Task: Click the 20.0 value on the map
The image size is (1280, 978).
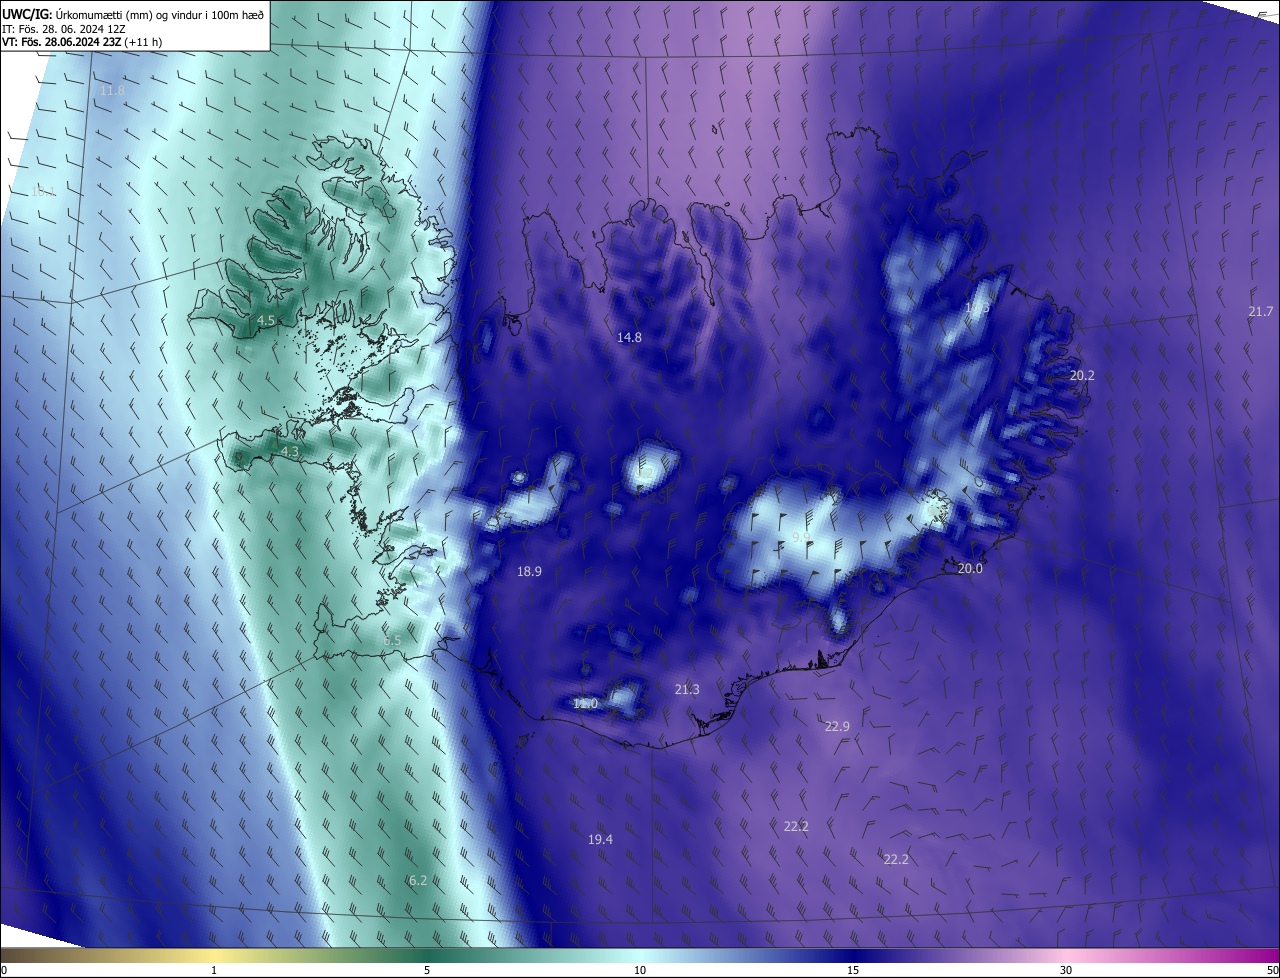Action: (970, 568)
